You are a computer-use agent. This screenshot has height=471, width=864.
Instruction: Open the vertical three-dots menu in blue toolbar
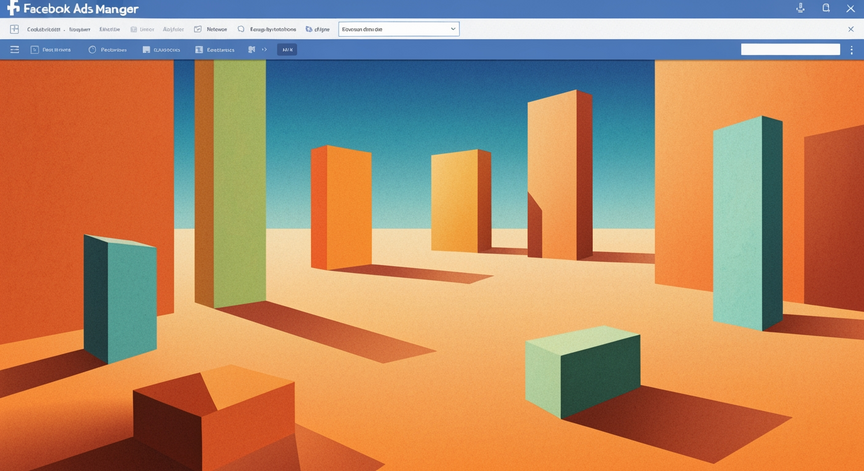point(851,50)
